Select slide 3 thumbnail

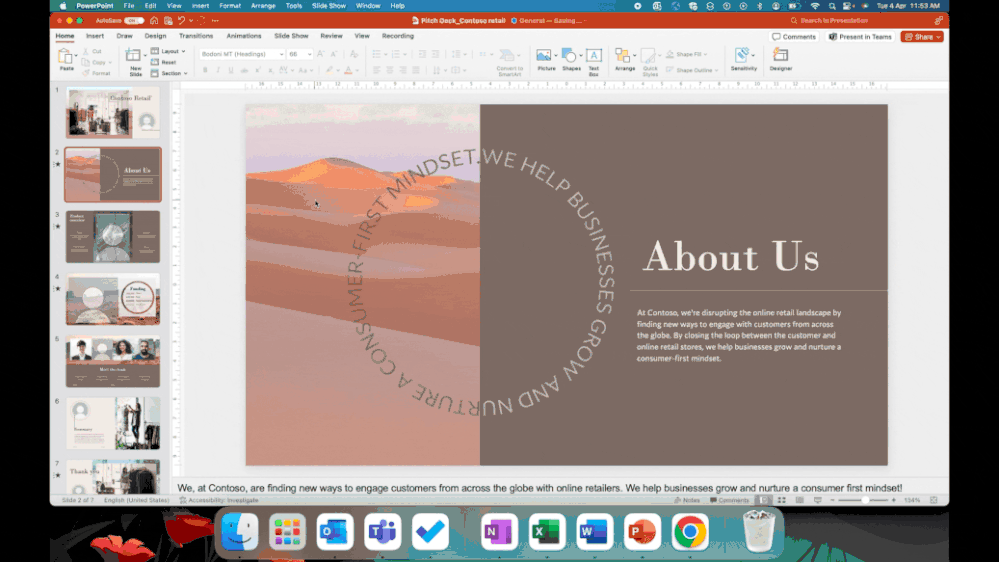pyautogui.click(x=113, y=236)
